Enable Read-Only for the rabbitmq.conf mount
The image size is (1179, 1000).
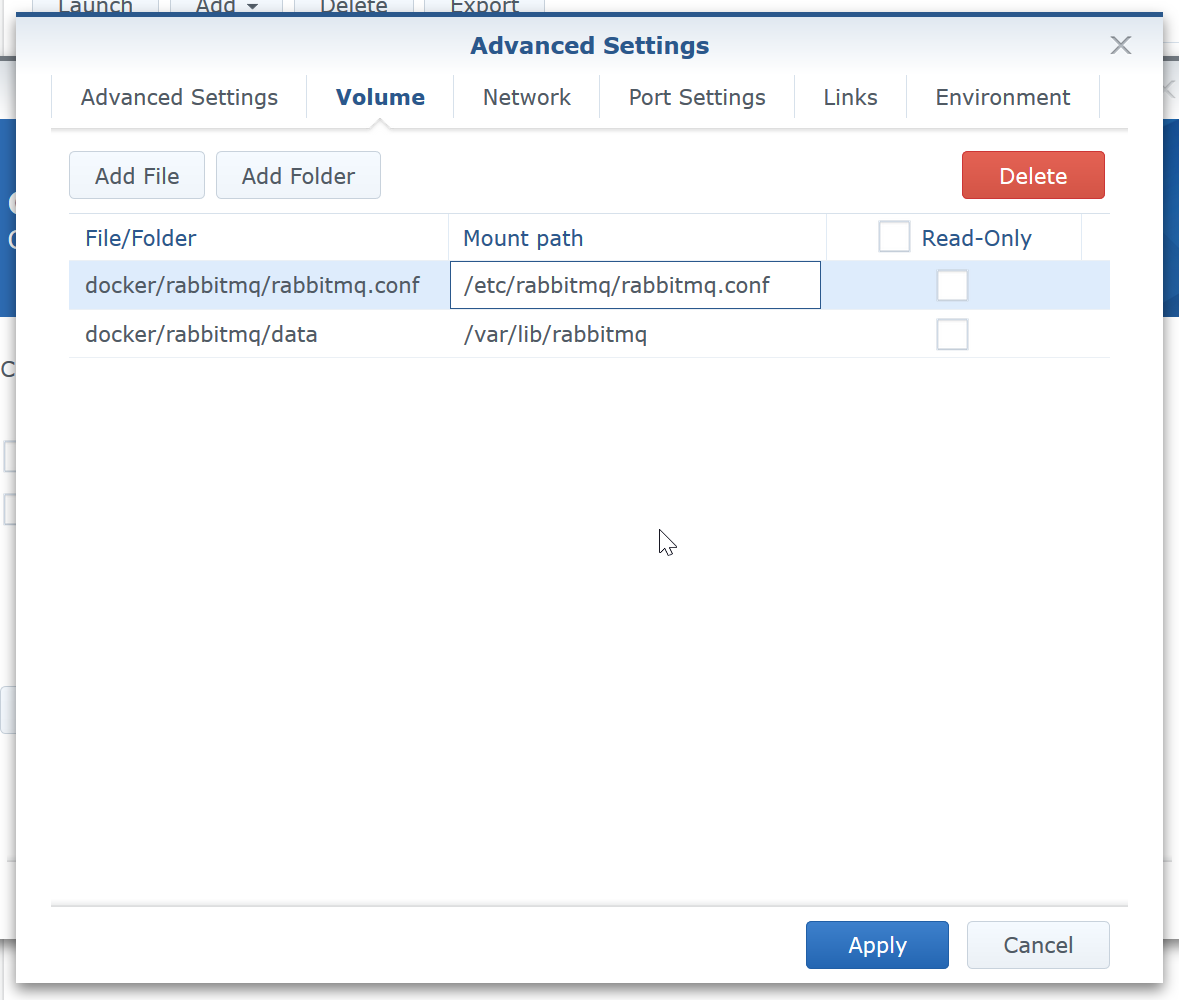952,286
